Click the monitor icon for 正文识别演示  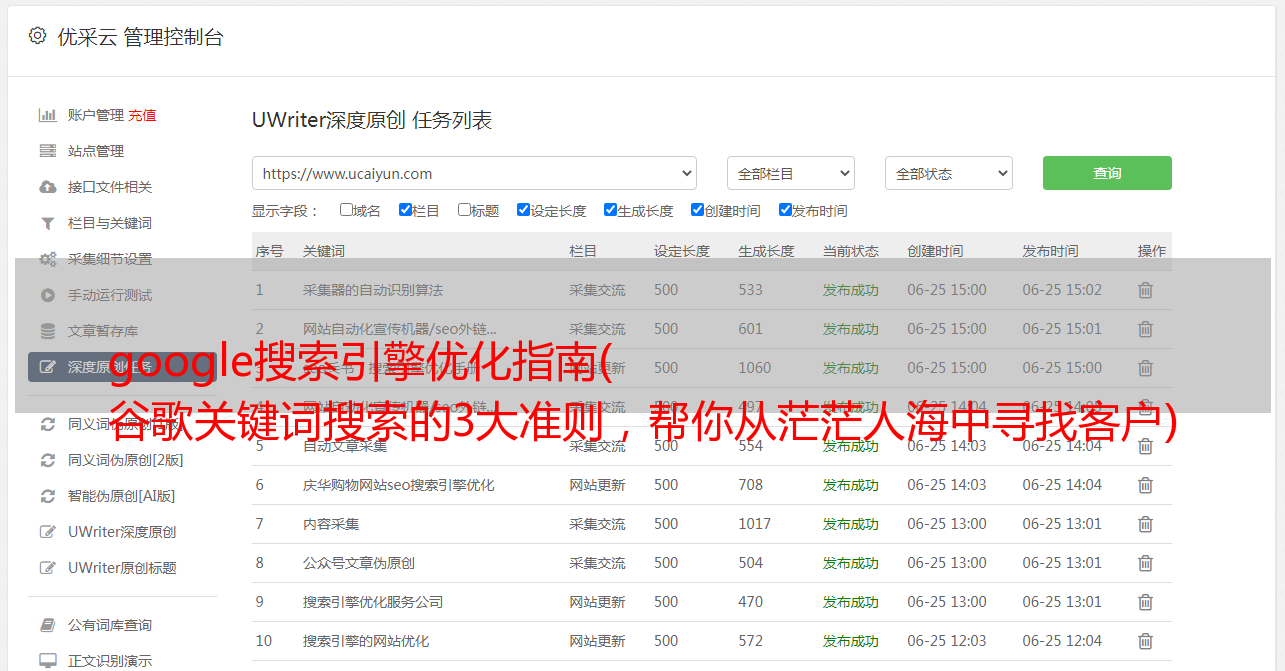click(47, 661)
